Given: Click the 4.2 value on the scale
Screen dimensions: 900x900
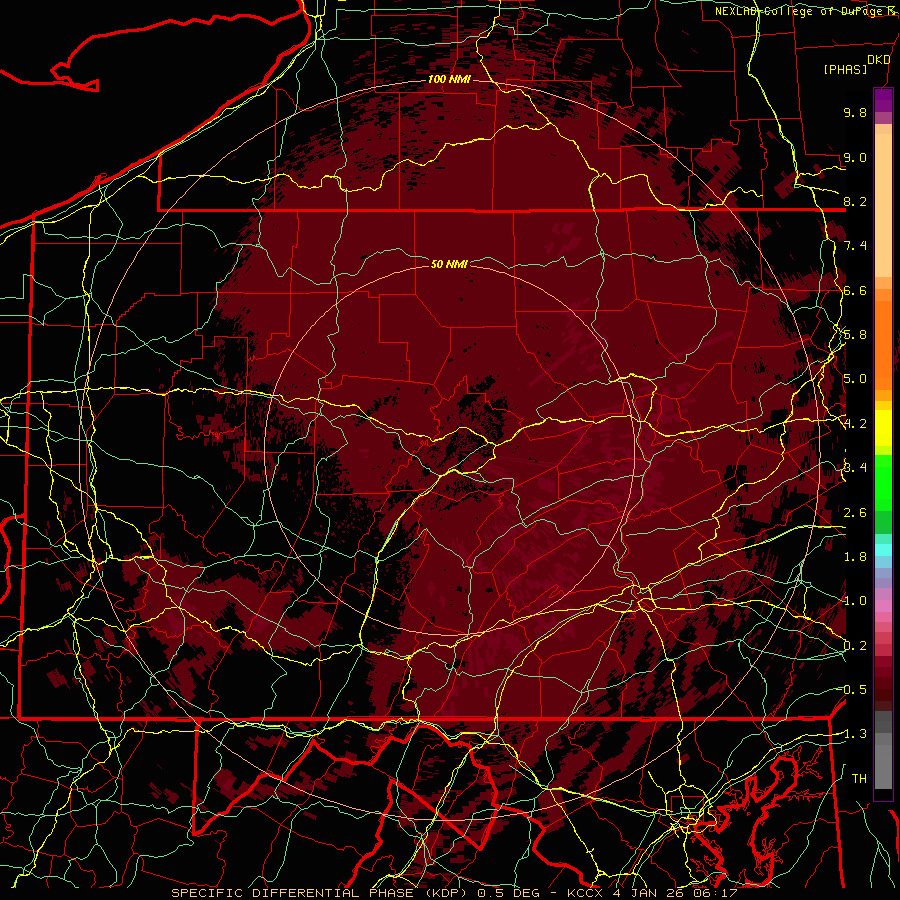Looking at the screenshot, I should pyautogui.click(x=855, y=424).
